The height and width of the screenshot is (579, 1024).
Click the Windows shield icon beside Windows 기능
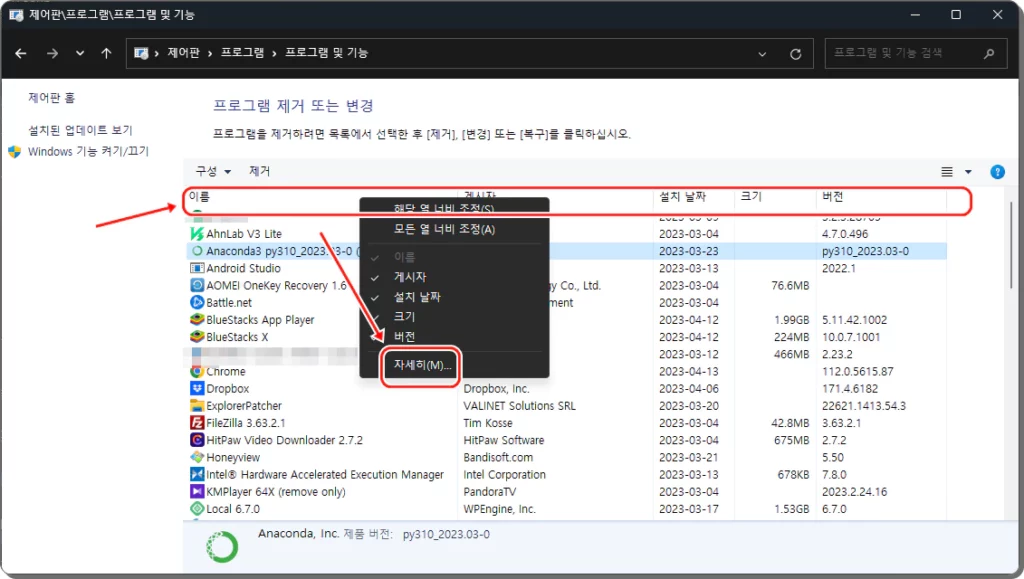click(15, 151)
